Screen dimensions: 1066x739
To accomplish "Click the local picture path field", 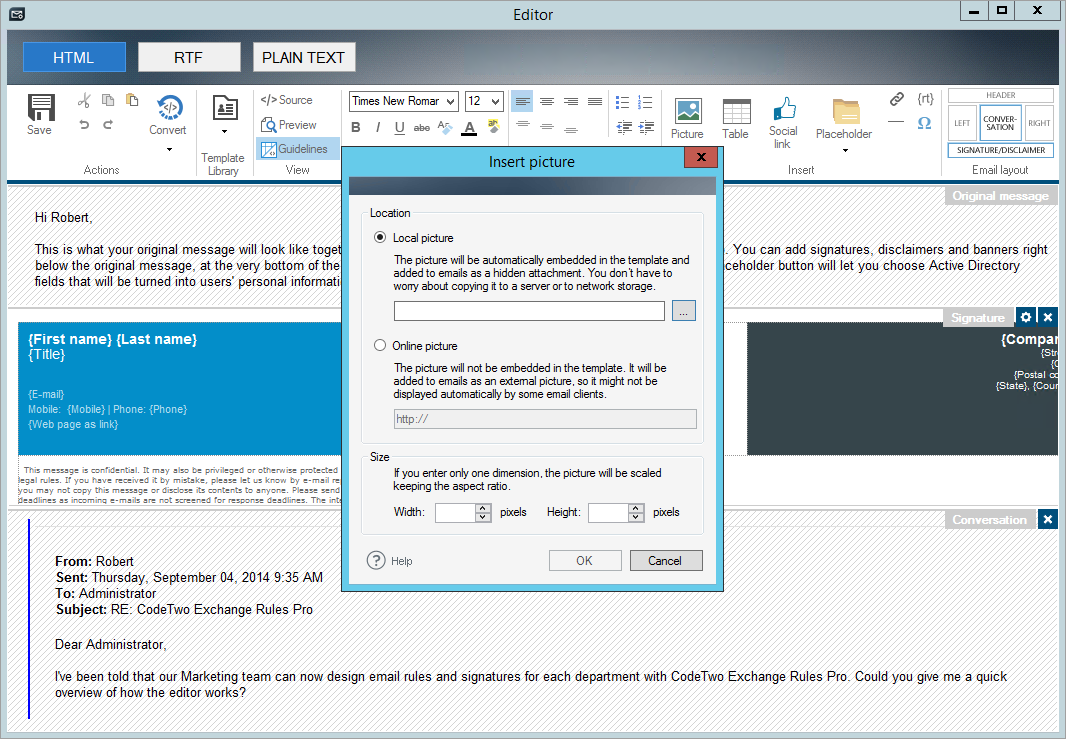I will [x=529, y=311].
